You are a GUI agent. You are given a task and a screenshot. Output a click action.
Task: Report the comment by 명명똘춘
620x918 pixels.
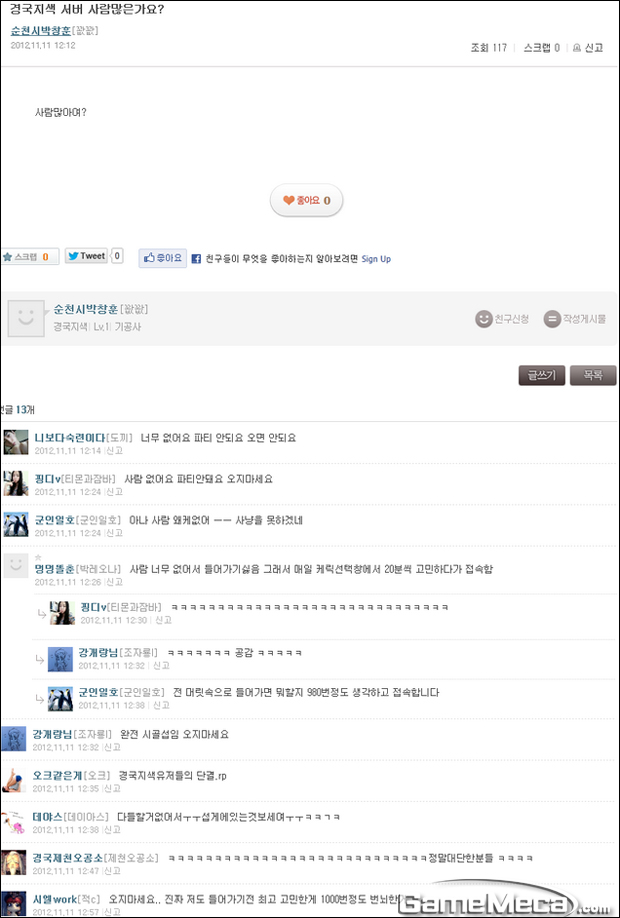(x=115, y=582)
